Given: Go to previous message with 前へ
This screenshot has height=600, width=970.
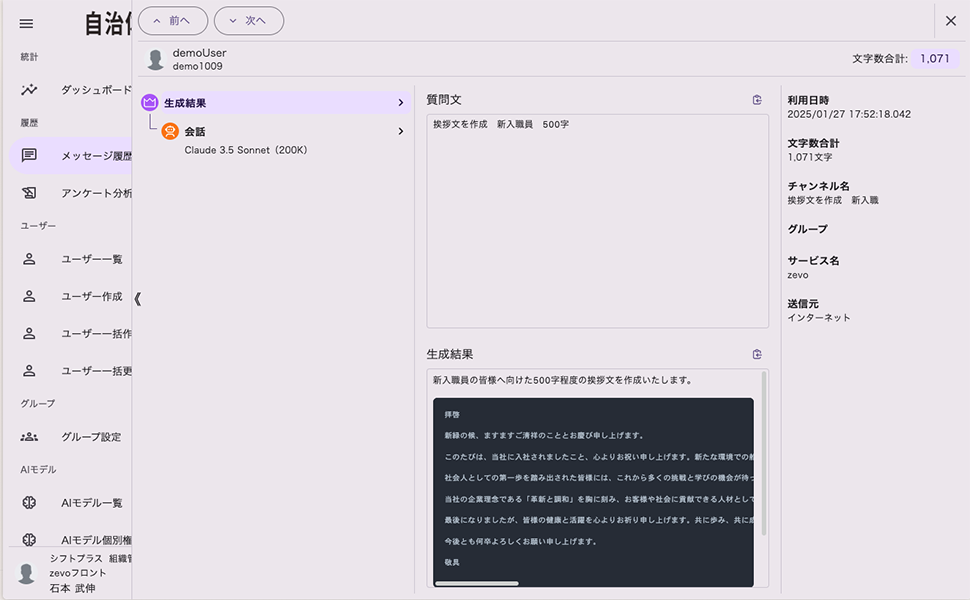Looking at the screenshot, I should click(x=173, y=21).
